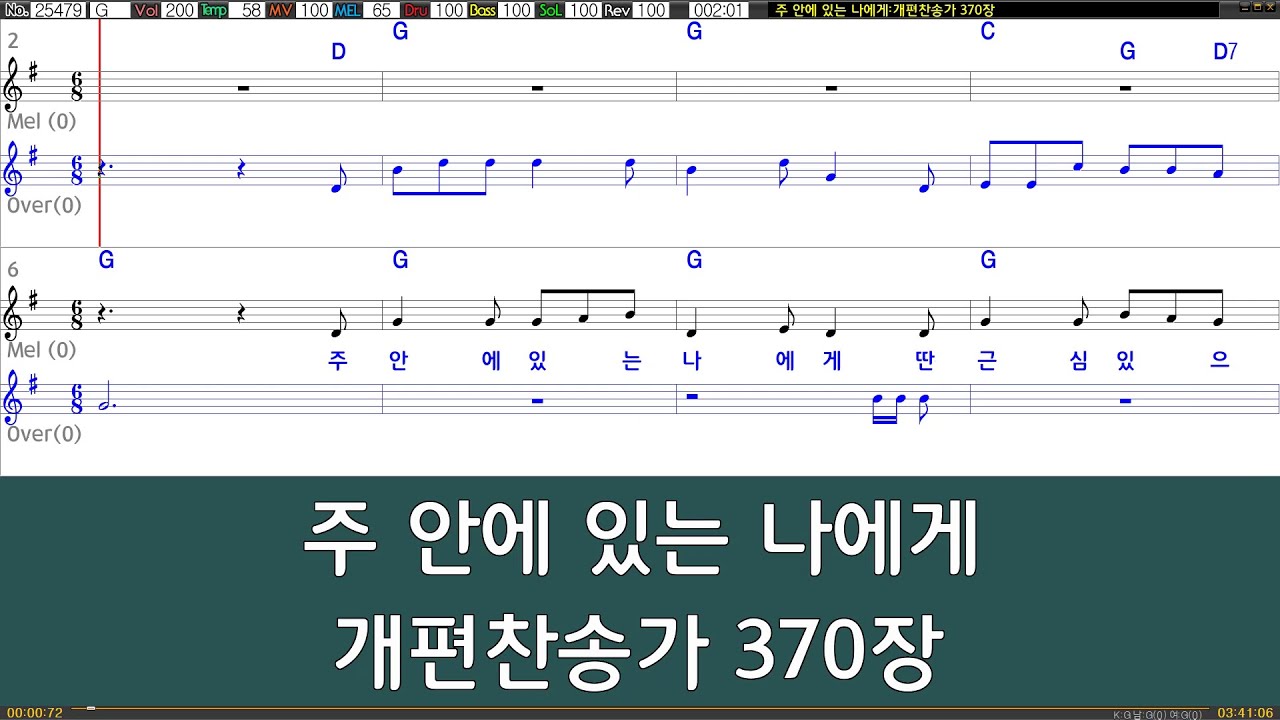Viewport: 1280px width, 720px height.
Task: Click the Dru label in top bar
Action: tap(416, 10)
